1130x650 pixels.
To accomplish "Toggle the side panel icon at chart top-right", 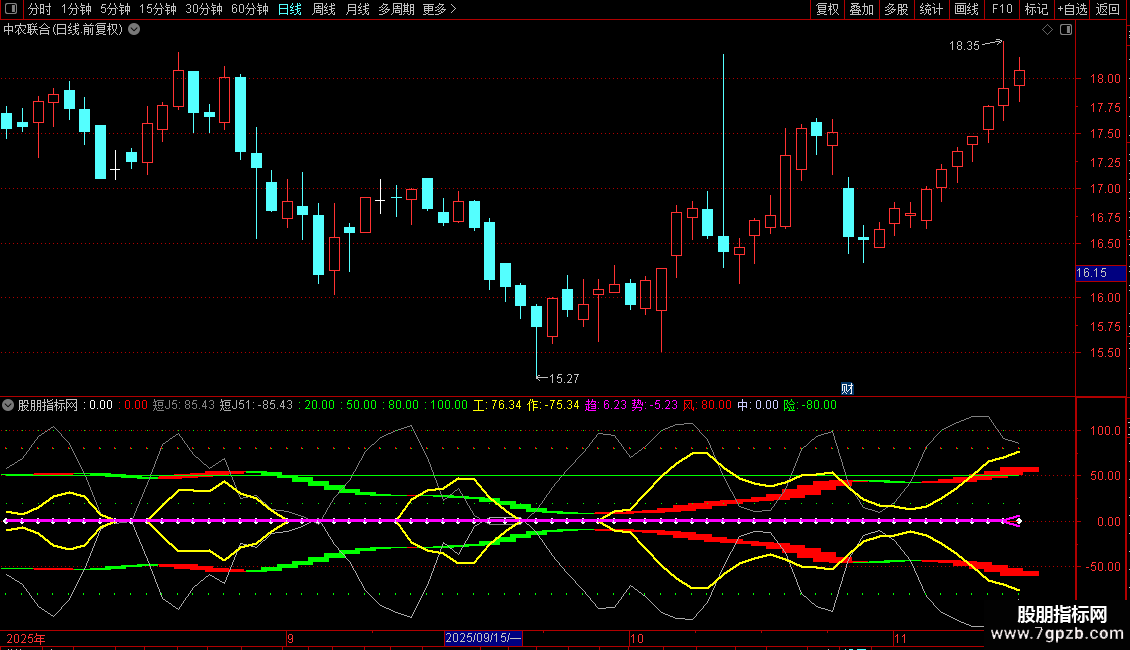I will pyautogui.click(x=1066, y=30).
